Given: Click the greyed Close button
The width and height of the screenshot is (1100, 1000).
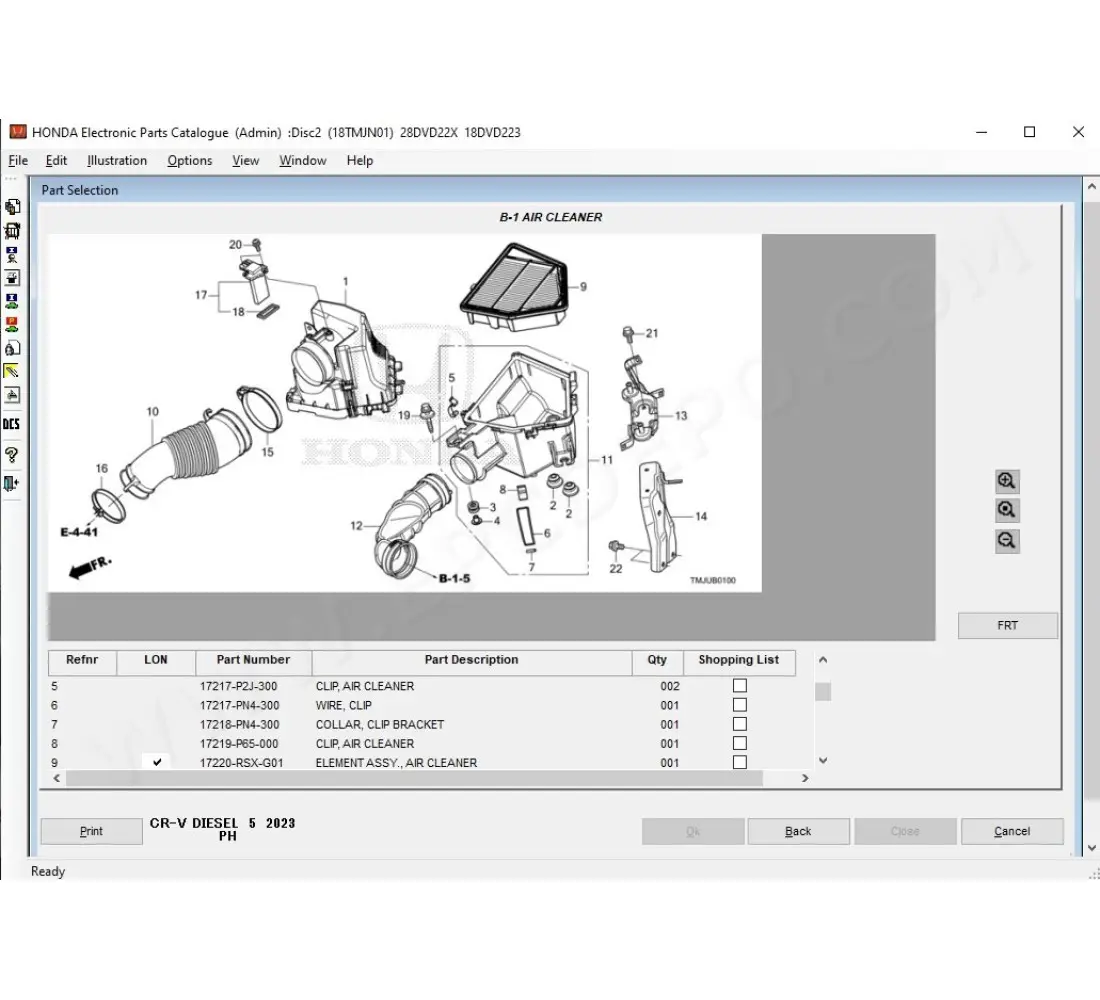Looking at the screenshot, I should click(x=905, y=832).
